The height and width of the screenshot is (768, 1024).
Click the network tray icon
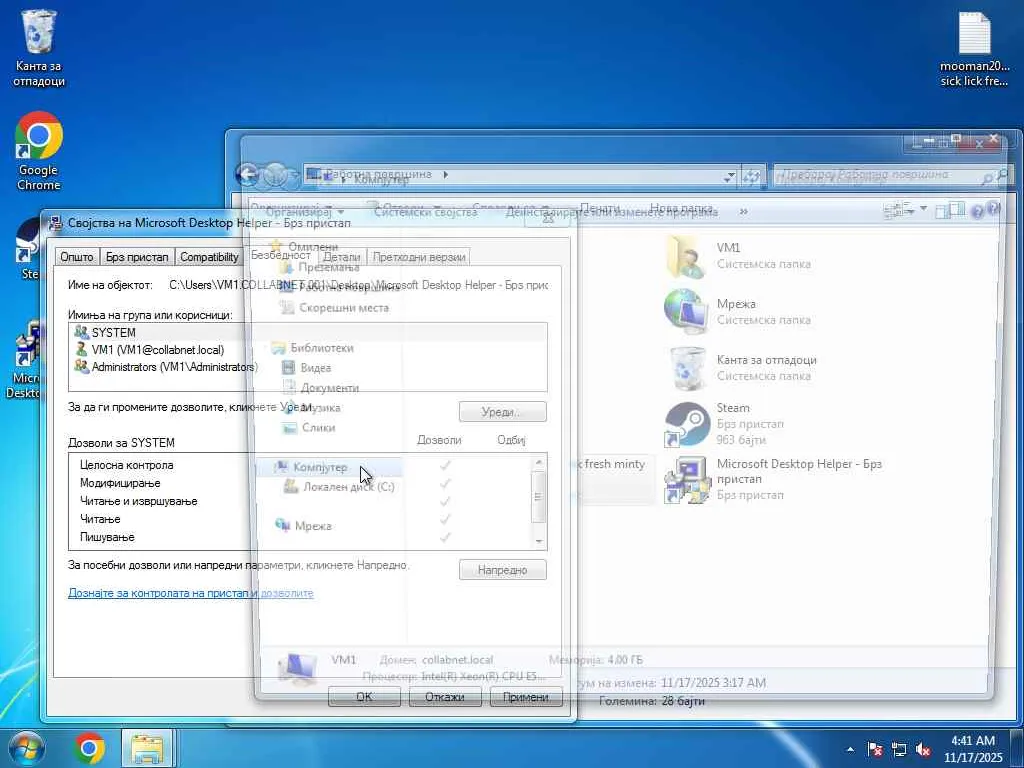899,749
